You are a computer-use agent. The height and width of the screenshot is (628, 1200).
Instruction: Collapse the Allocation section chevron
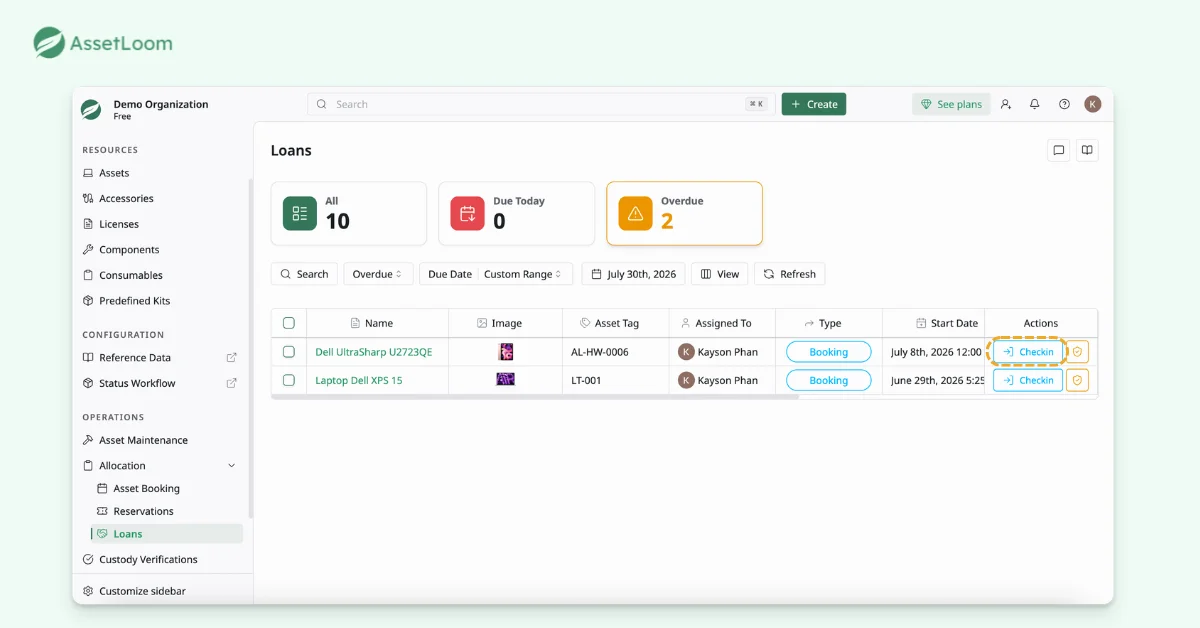click(232, 466)
